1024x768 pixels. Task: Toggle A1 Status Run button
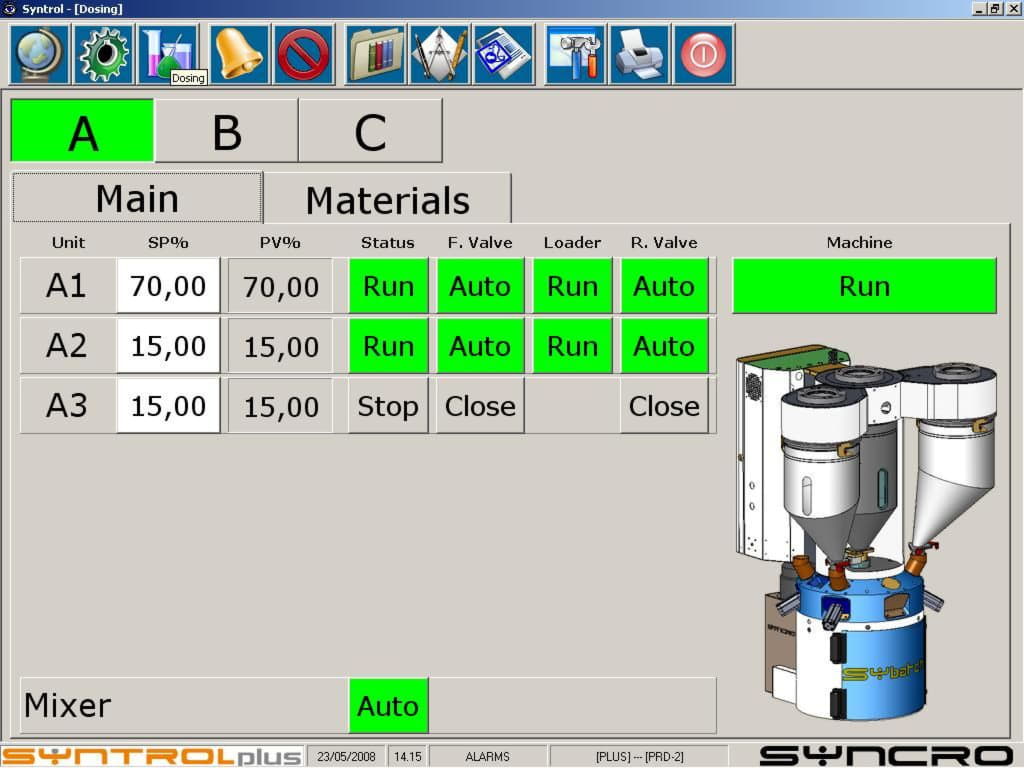click(388, 286)
